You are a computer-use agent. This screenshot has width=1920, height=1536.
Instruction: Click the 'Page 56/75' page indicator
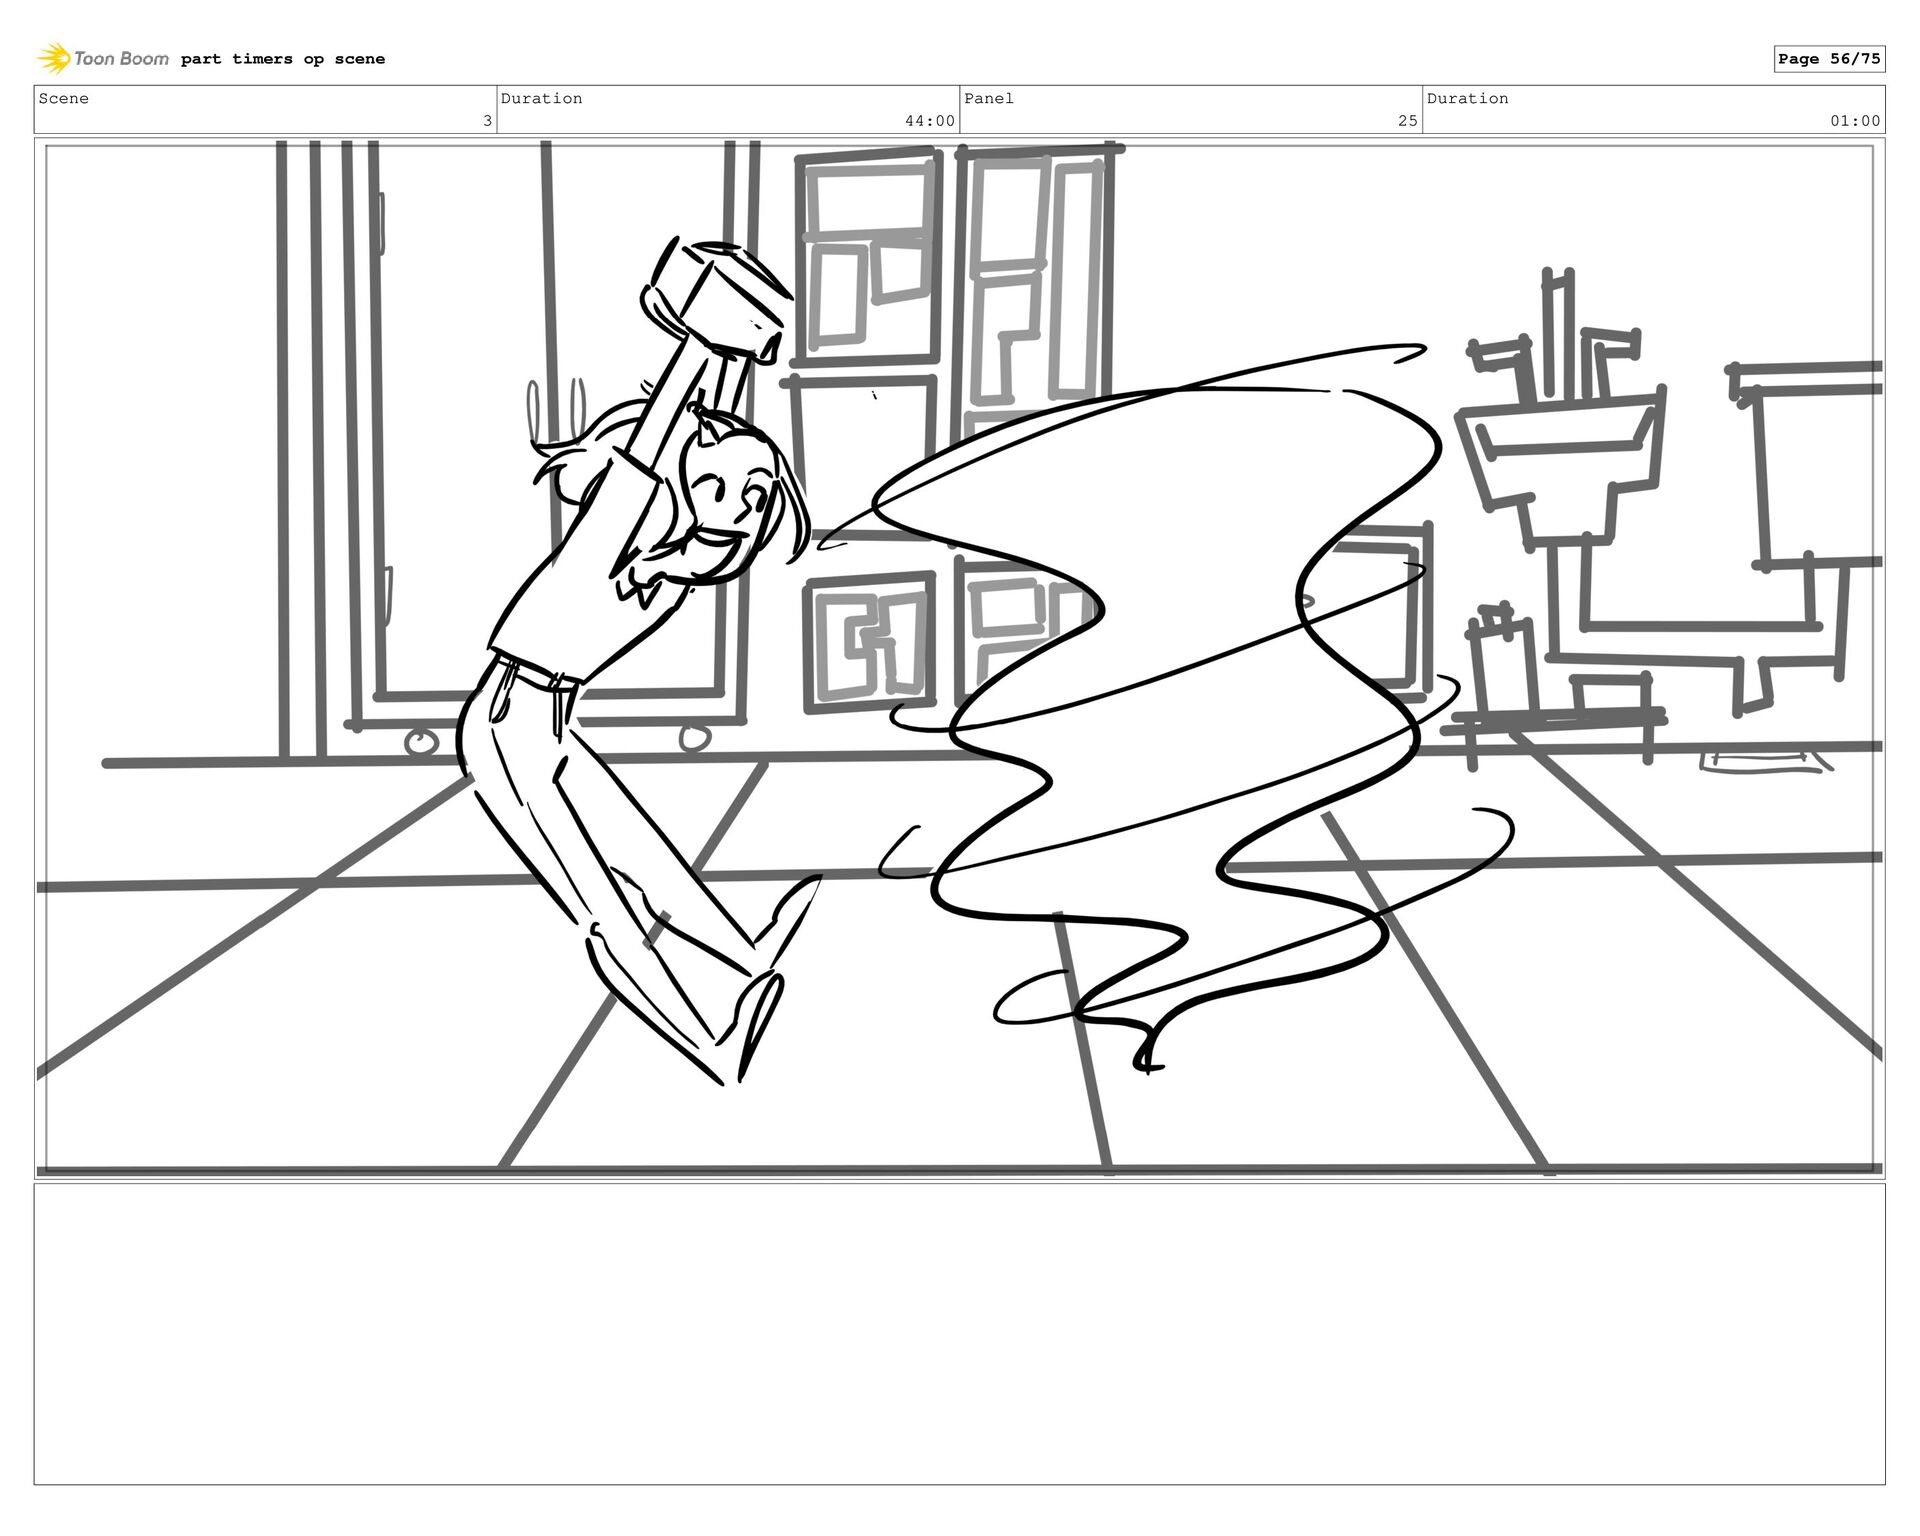(x=1829, y=59)
